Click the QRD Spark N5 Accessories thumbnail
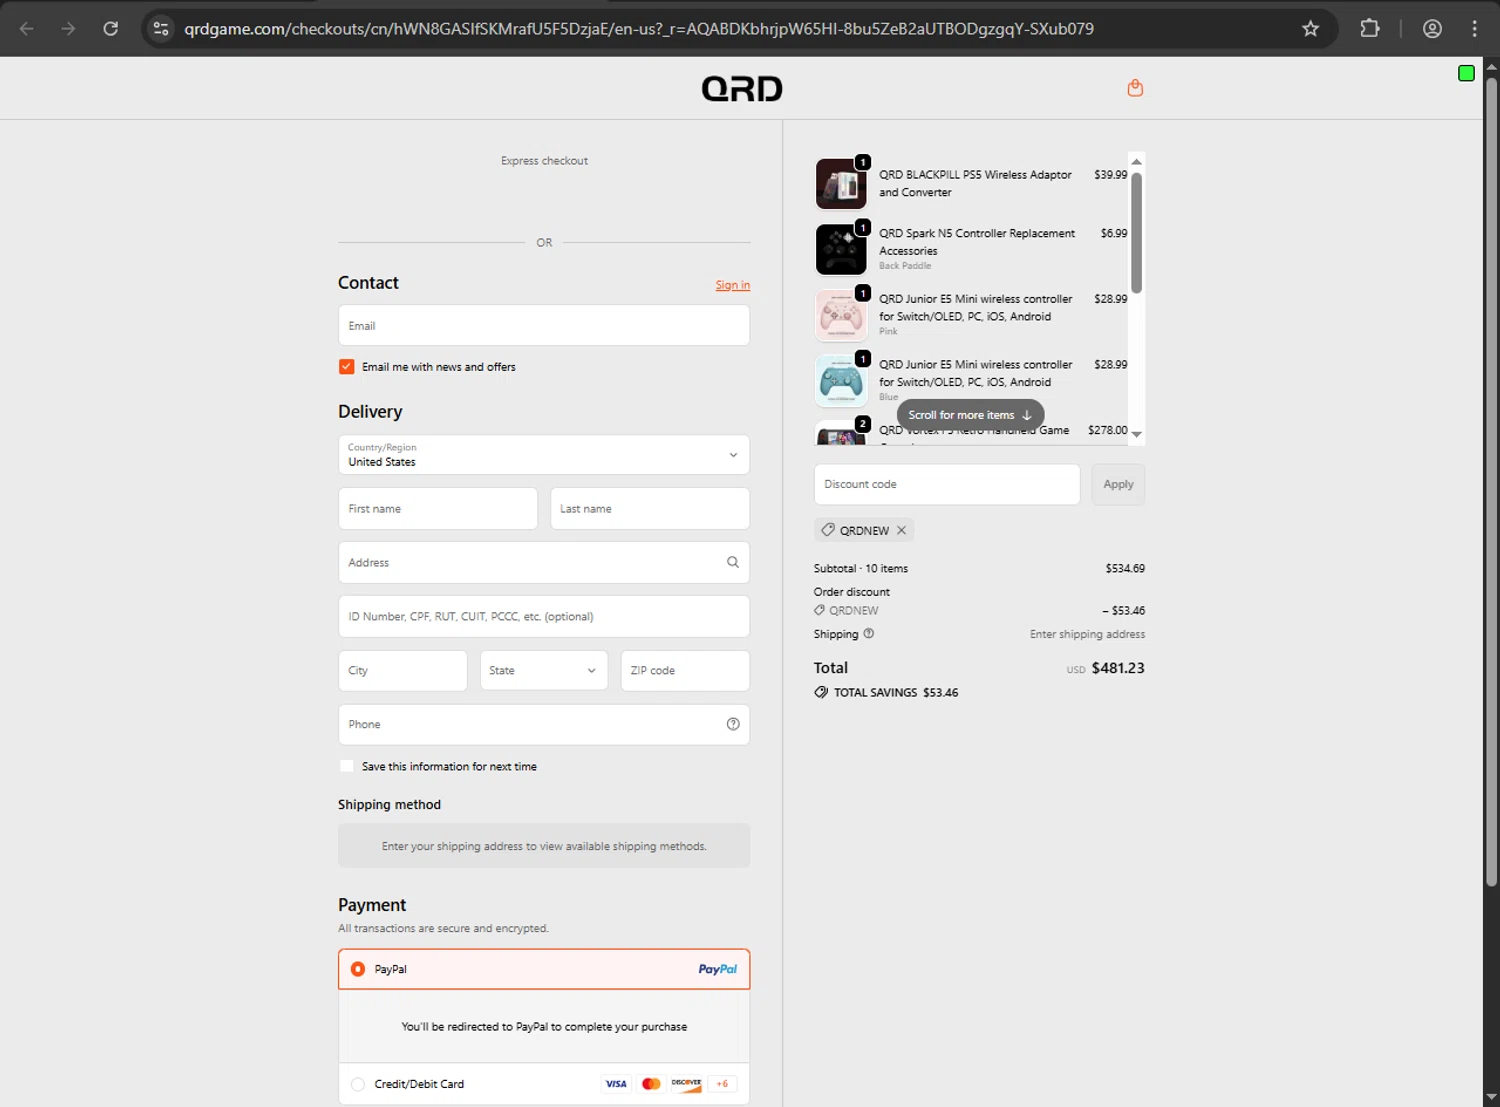The width and height of the screenshot is (1500, 1107). pos(841,249)
